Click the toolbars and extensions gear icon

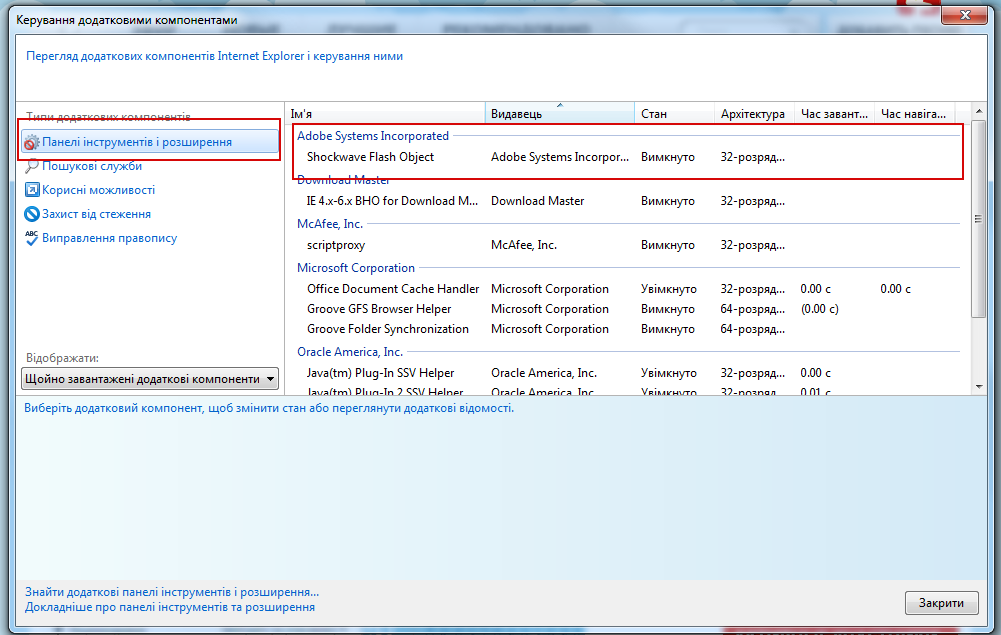pos(31,142)
